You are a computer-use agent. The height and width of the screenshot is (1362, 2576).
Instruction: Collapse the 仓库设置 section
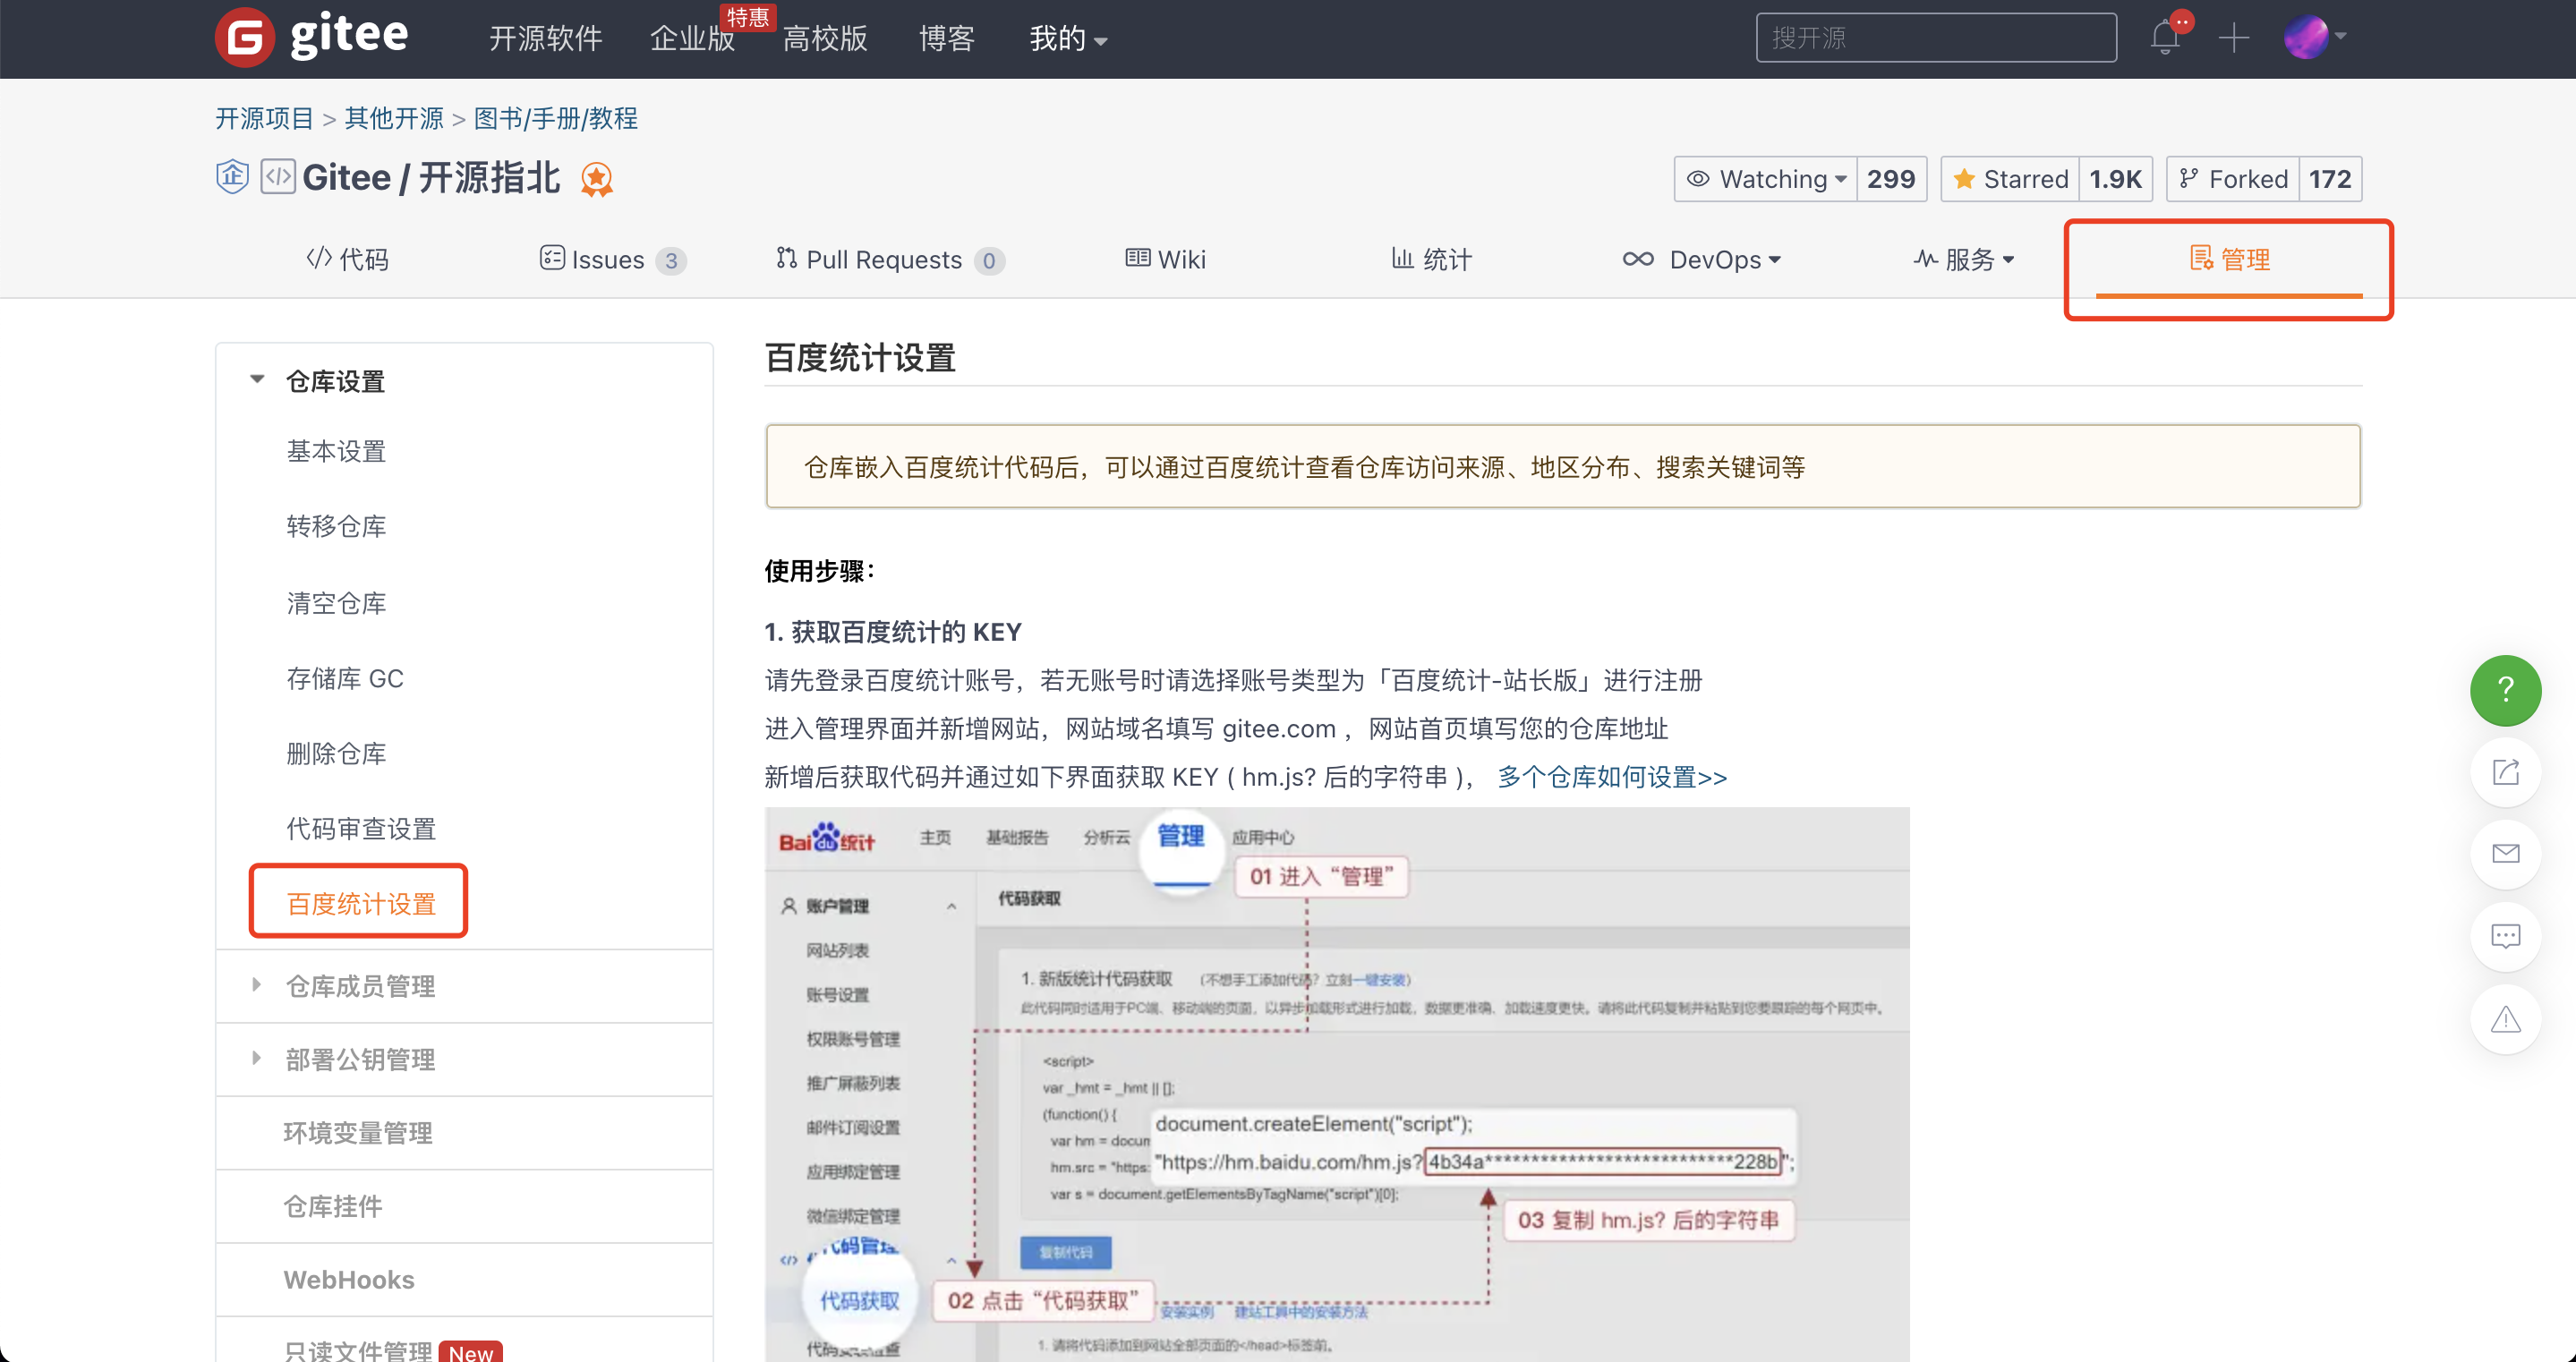coord(335,381)
